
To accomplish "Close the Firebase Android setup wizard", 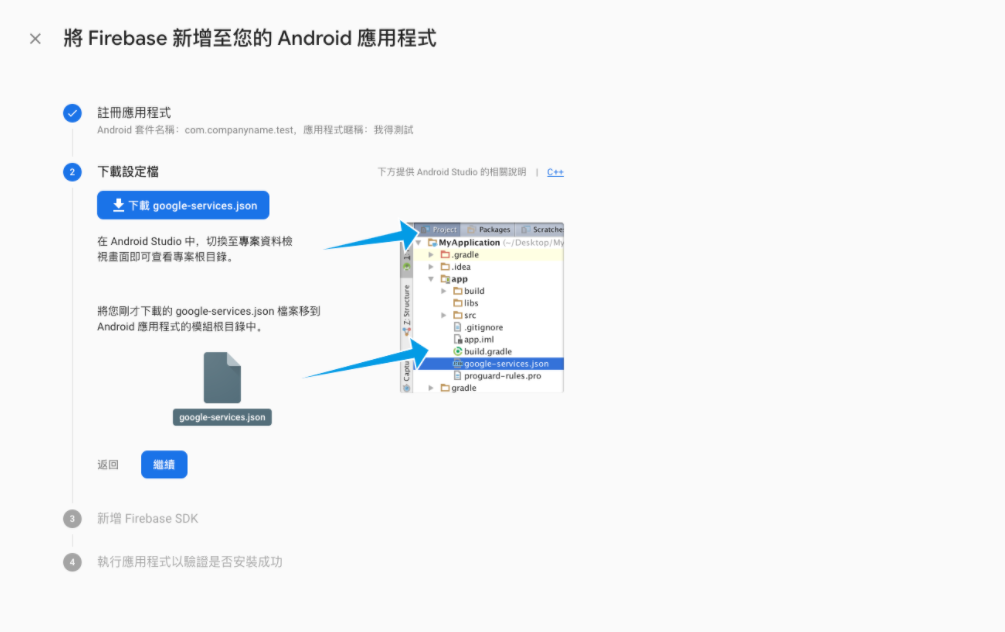I will (35, 39).
